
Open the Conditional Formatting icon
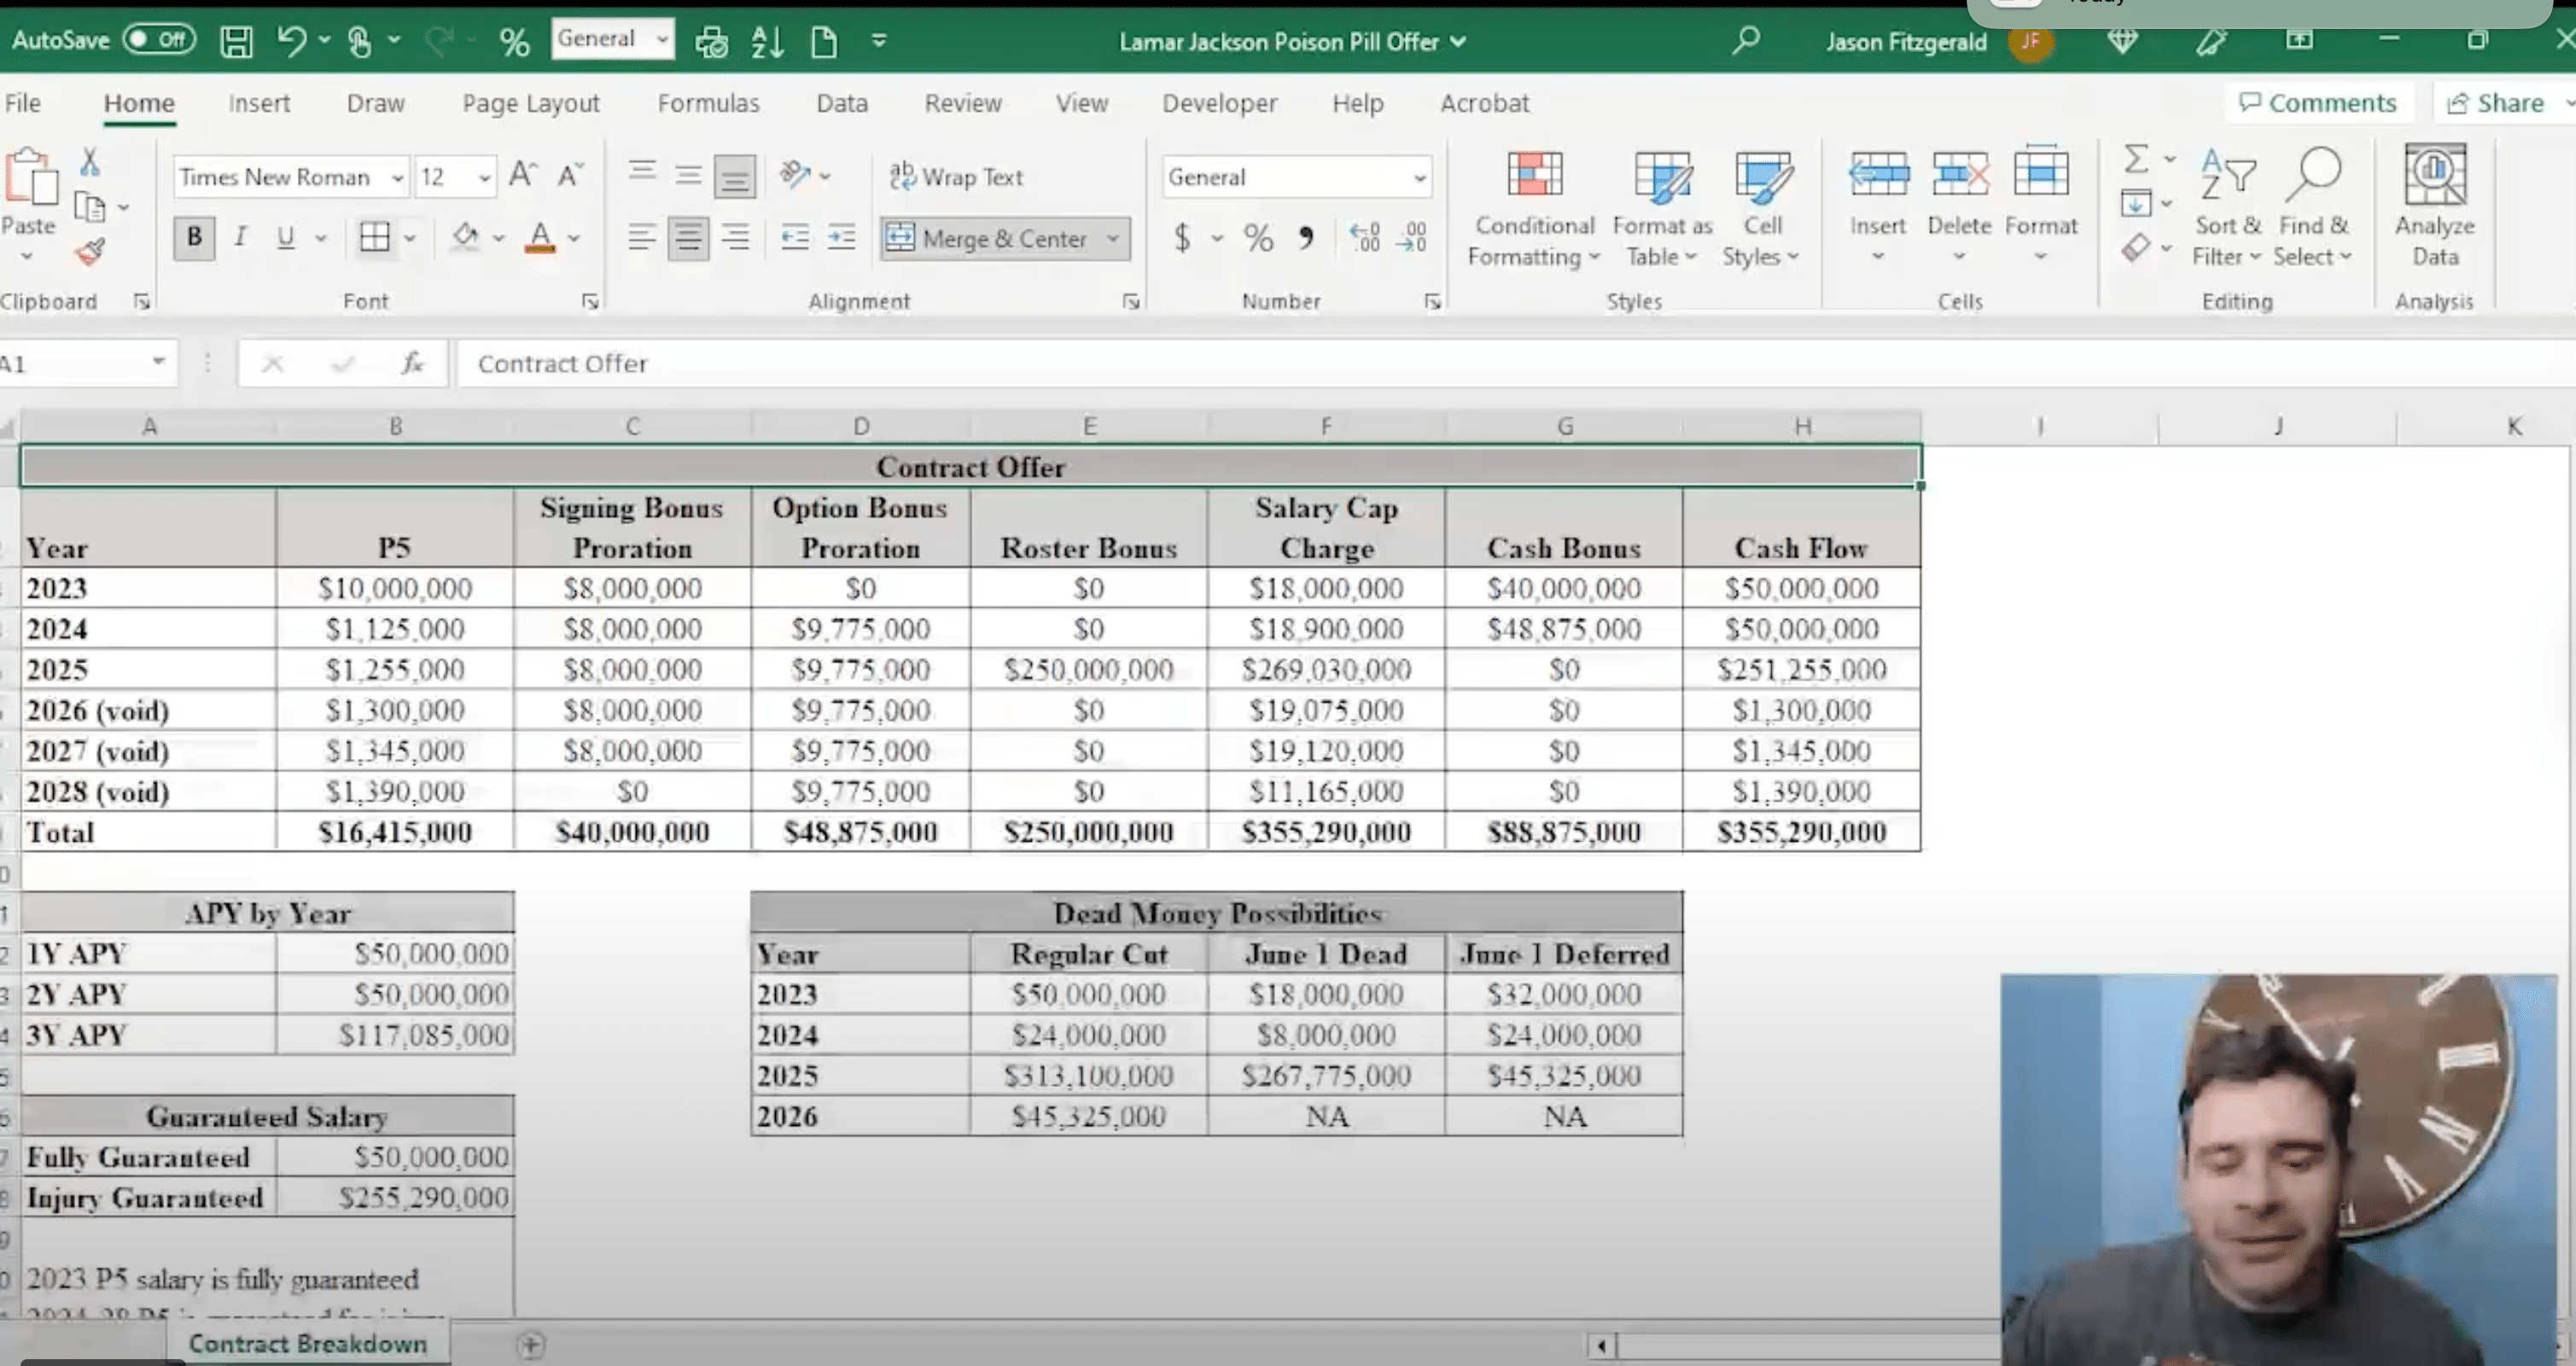1534,176
